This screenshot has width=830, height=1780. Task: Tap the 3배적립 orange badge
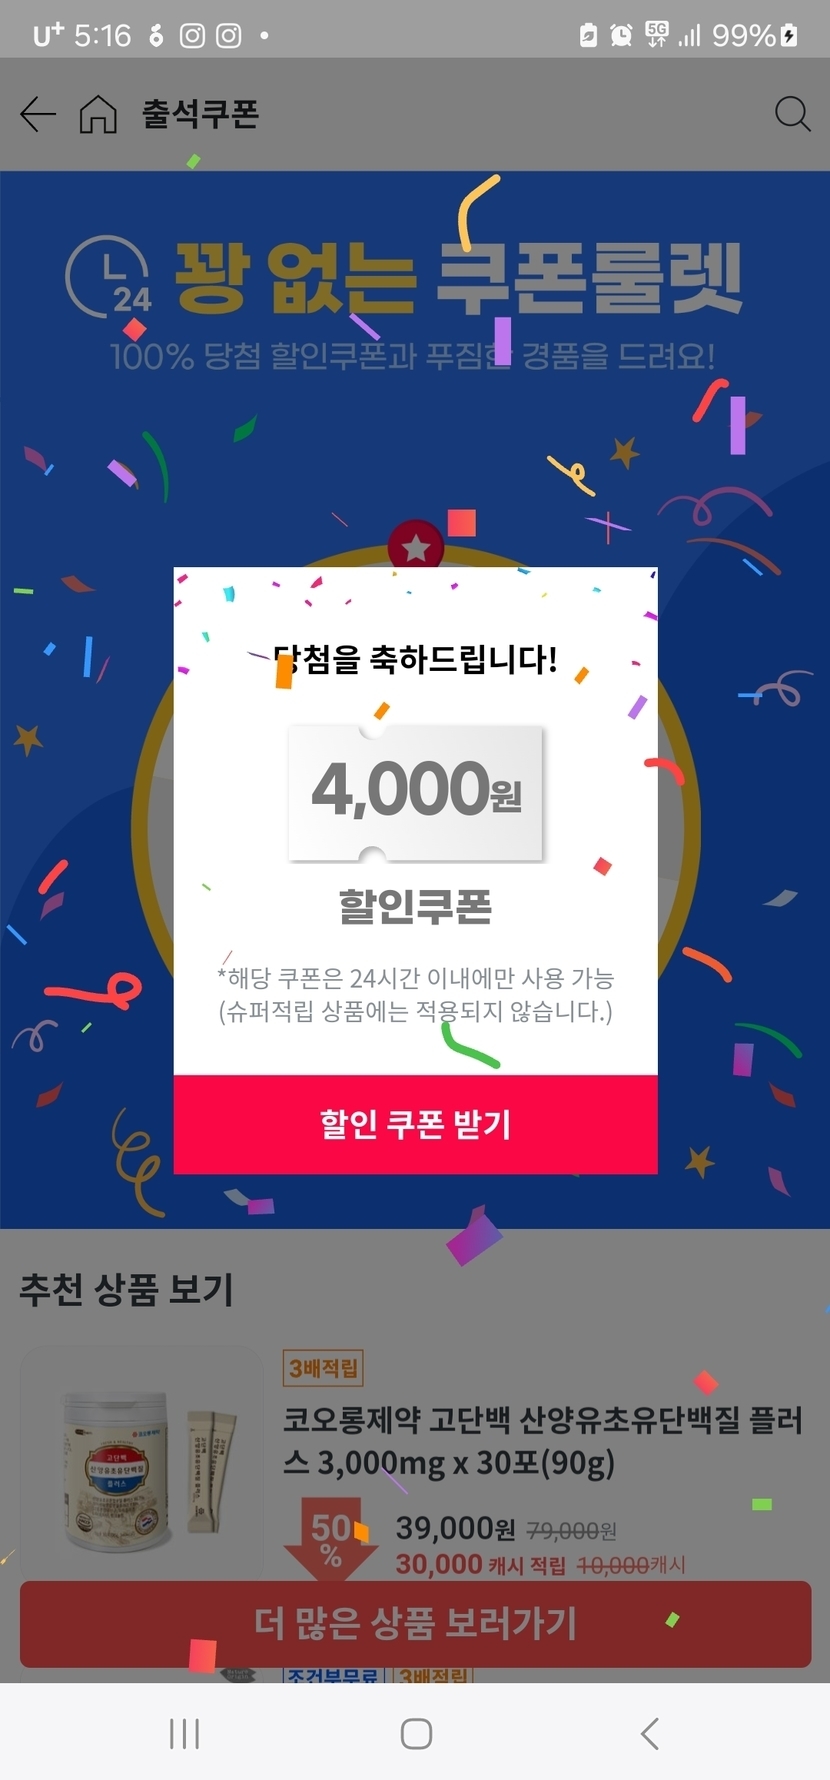[322, 1368]
